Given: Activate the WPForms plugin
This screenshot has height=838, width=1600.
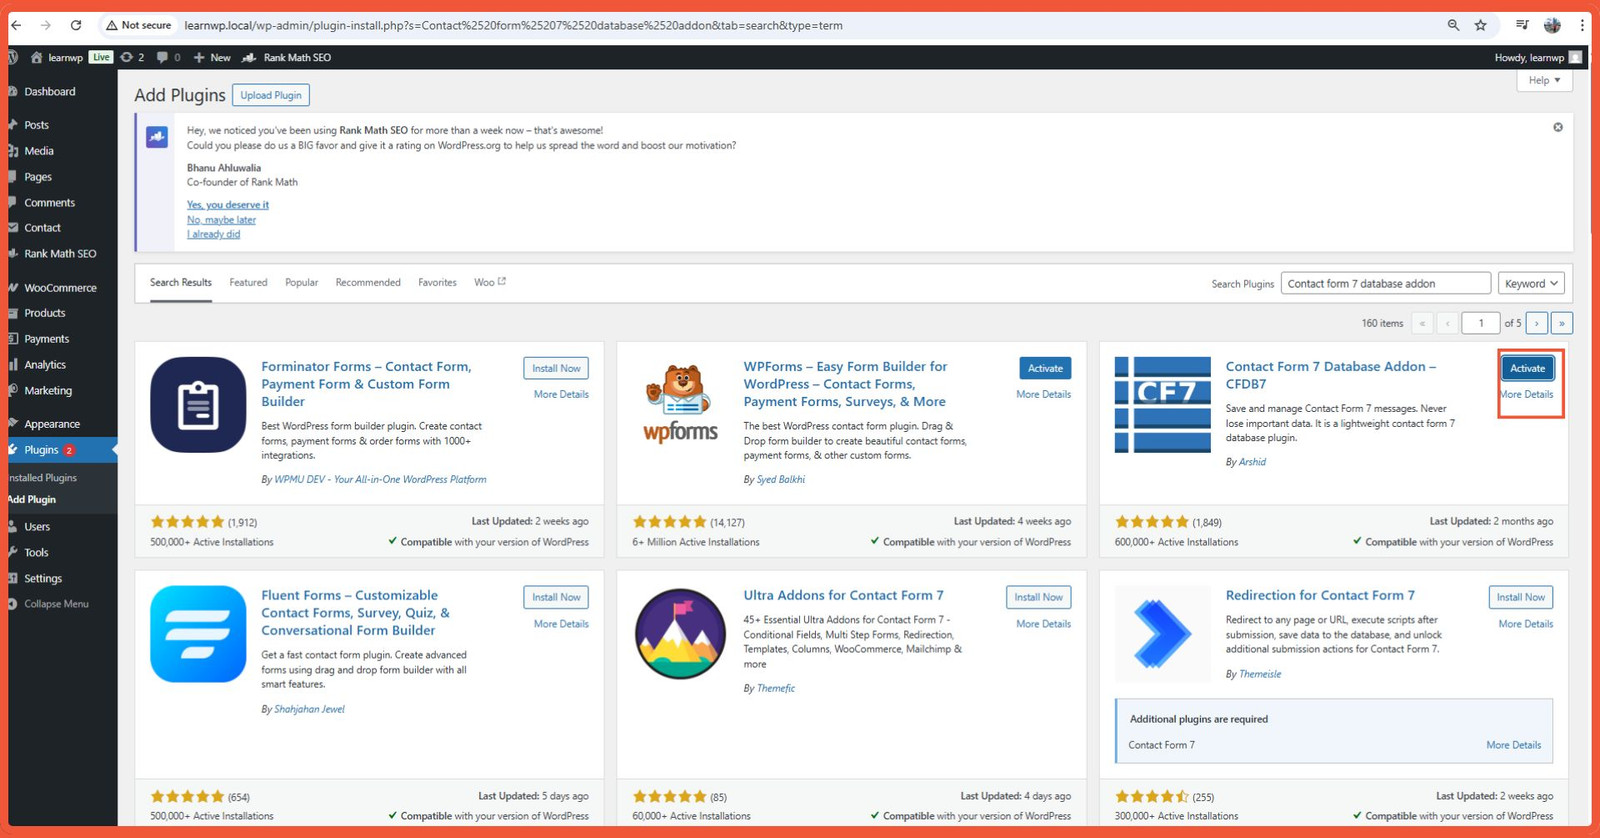Looking at the screenshot, I should tap(1045, 368).
